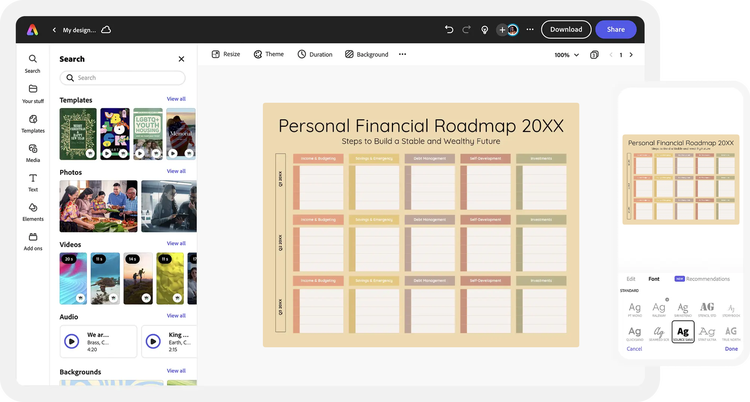Viewport: 750px width, 402px height.
Task: Open the Background color option in toolbar
Action: pos(367,54)
